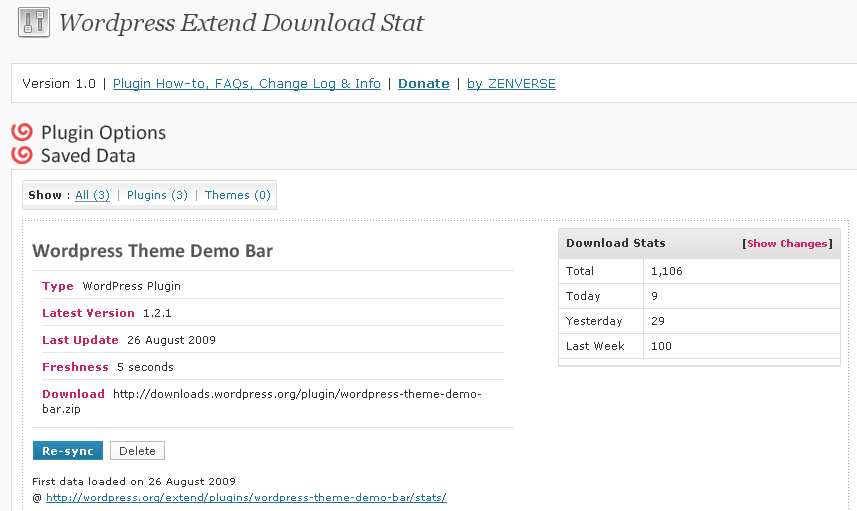Re-sync the Wordpress Theme Demo Bar data
The height and width of the screenshot is (511, 857).
[68, 451]
